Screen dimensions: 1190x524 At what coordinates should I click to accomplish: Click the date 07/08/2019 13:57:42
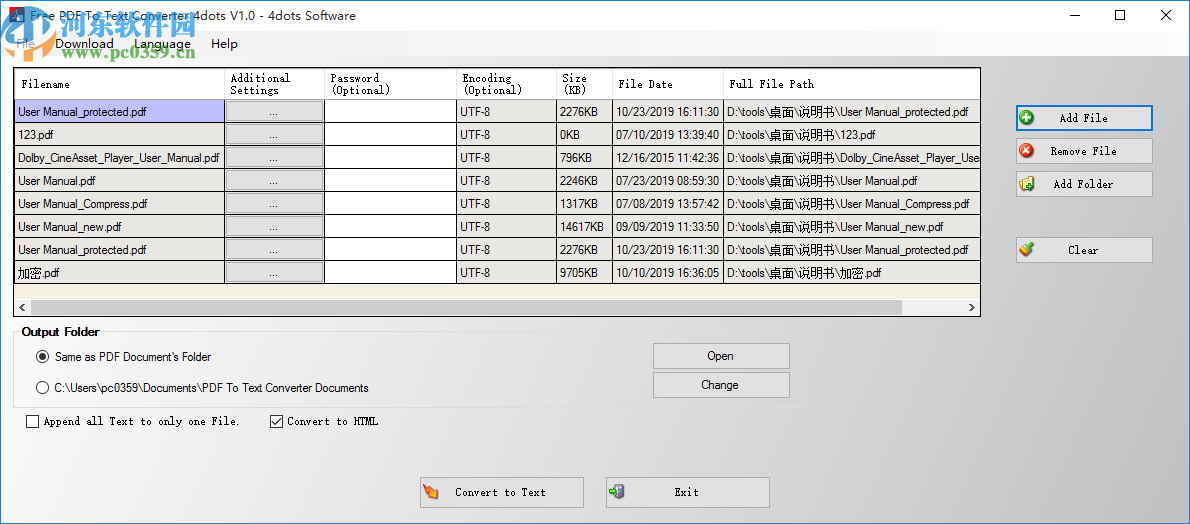click(x=668, y=204)
